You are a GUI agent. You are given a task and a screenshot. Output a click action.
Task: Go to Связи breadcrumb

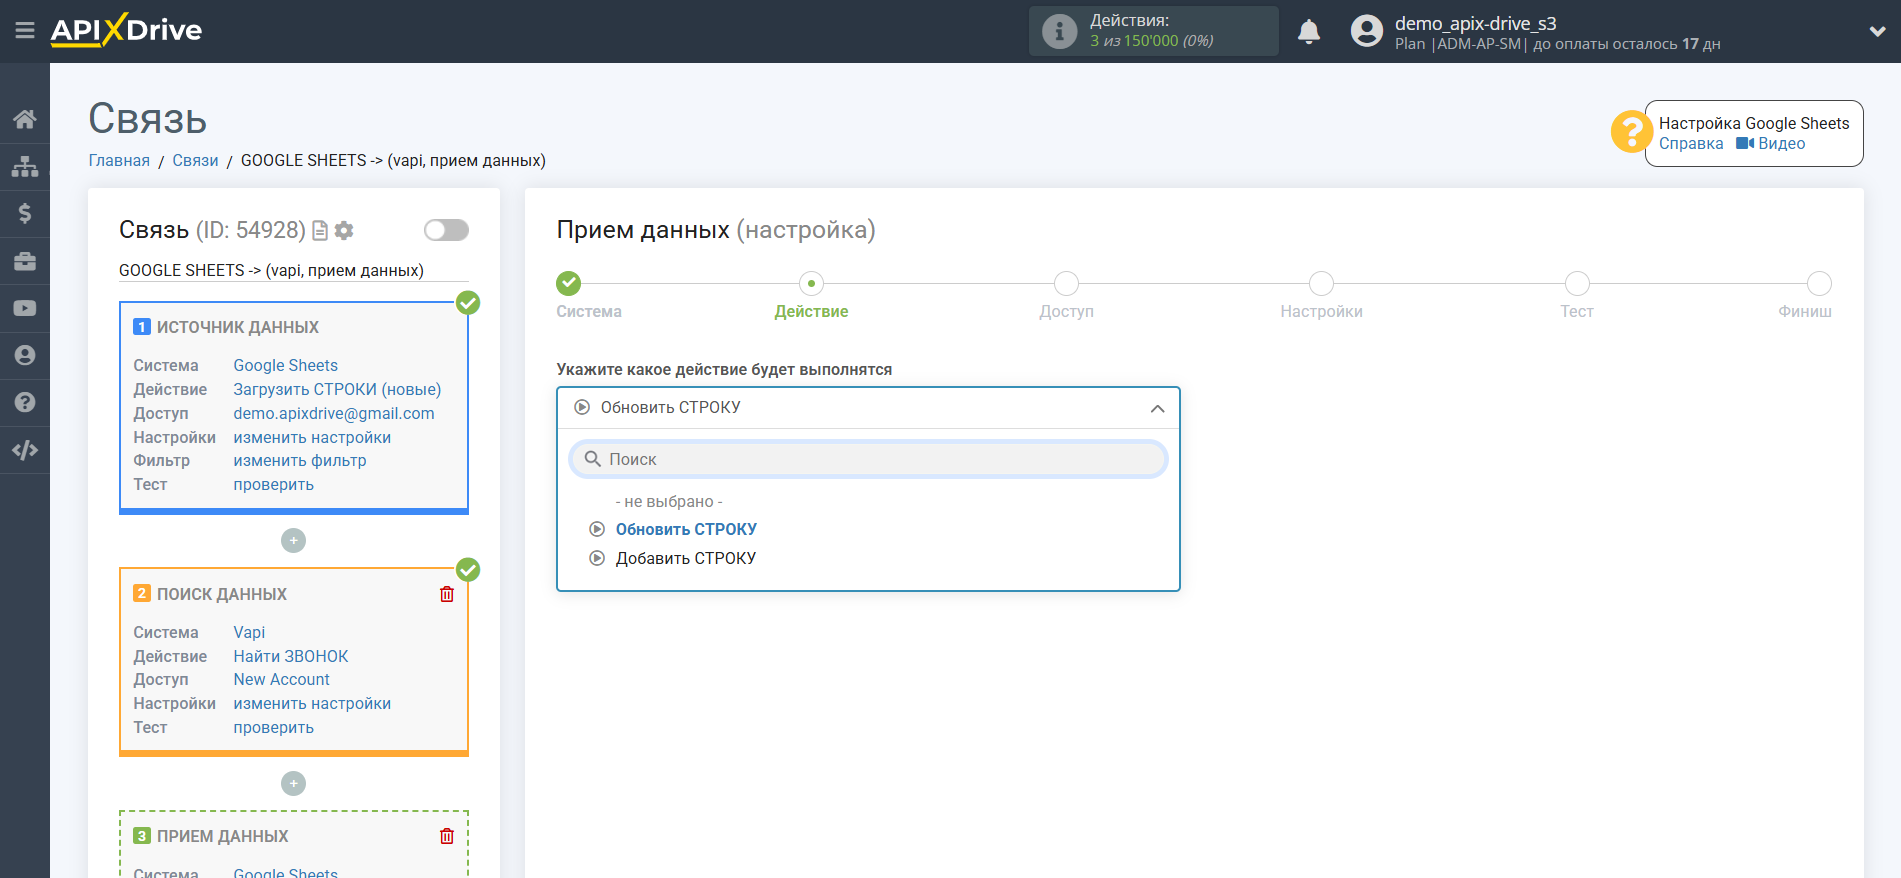195,161
